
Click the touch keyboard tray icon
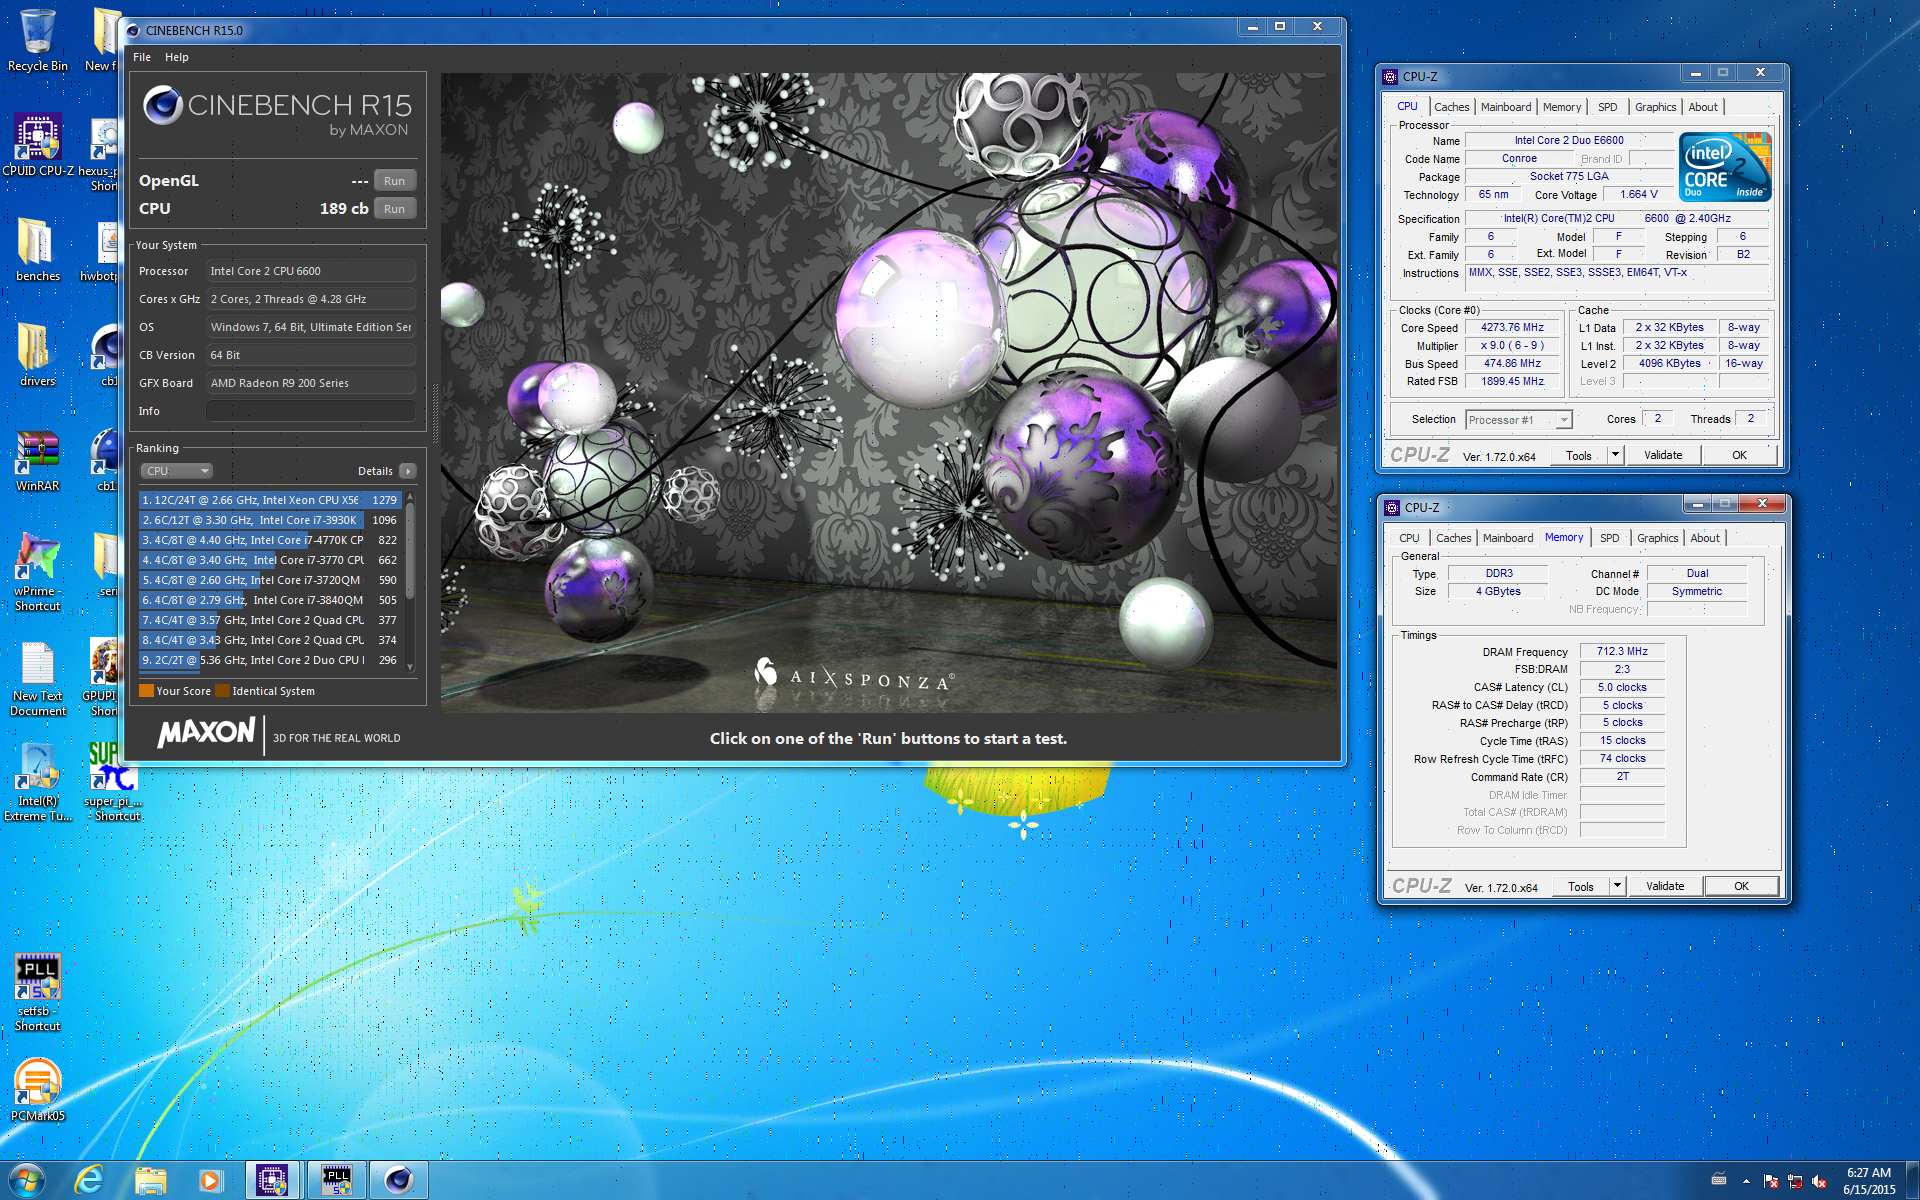(x=1719, y=1180)
